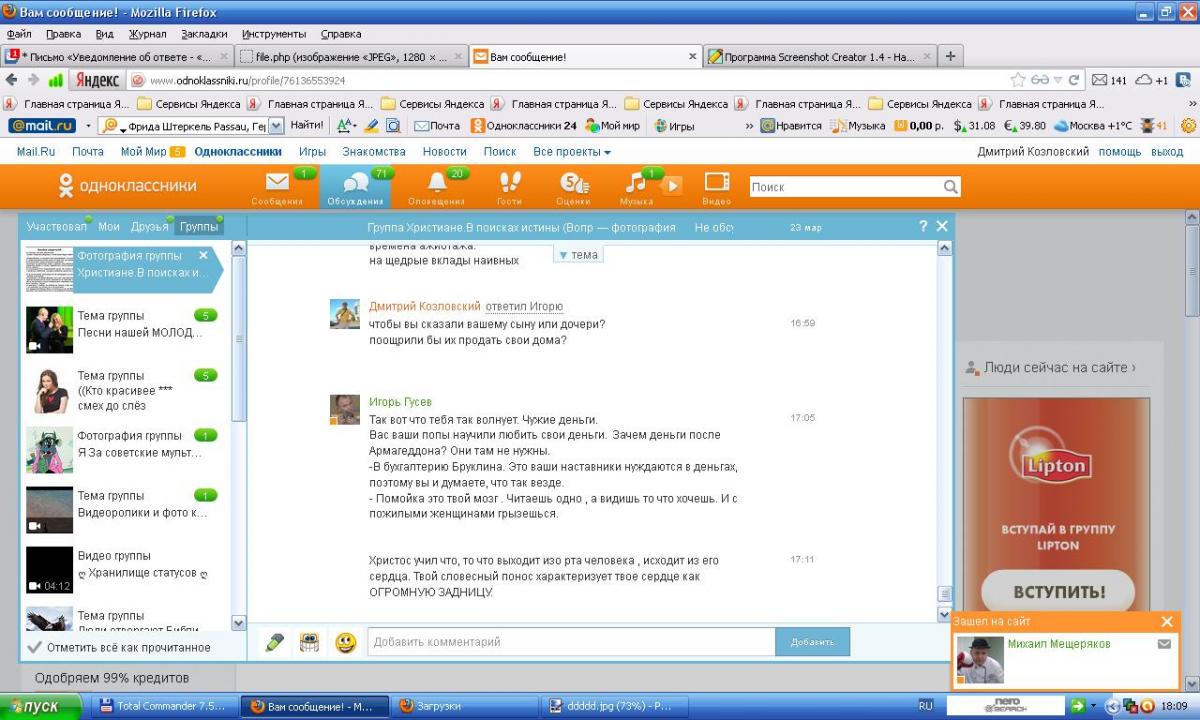Click the Добавить comment button
The width and height of the screenshot is (1200, 720).
[x=812, y=642]
